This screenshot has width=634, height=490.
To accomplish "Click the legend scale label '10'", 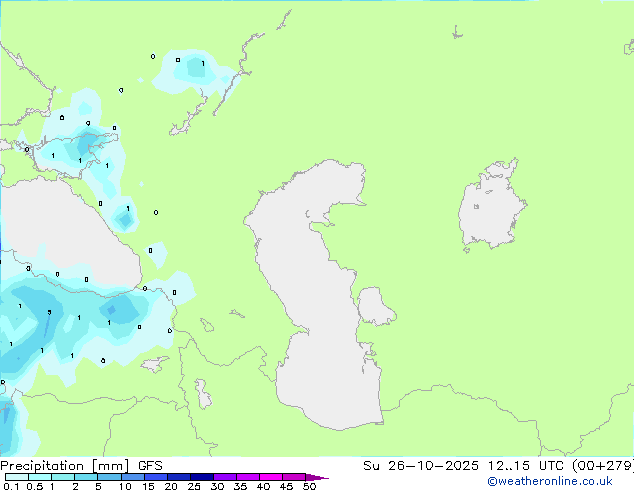I will click(125, 486).
